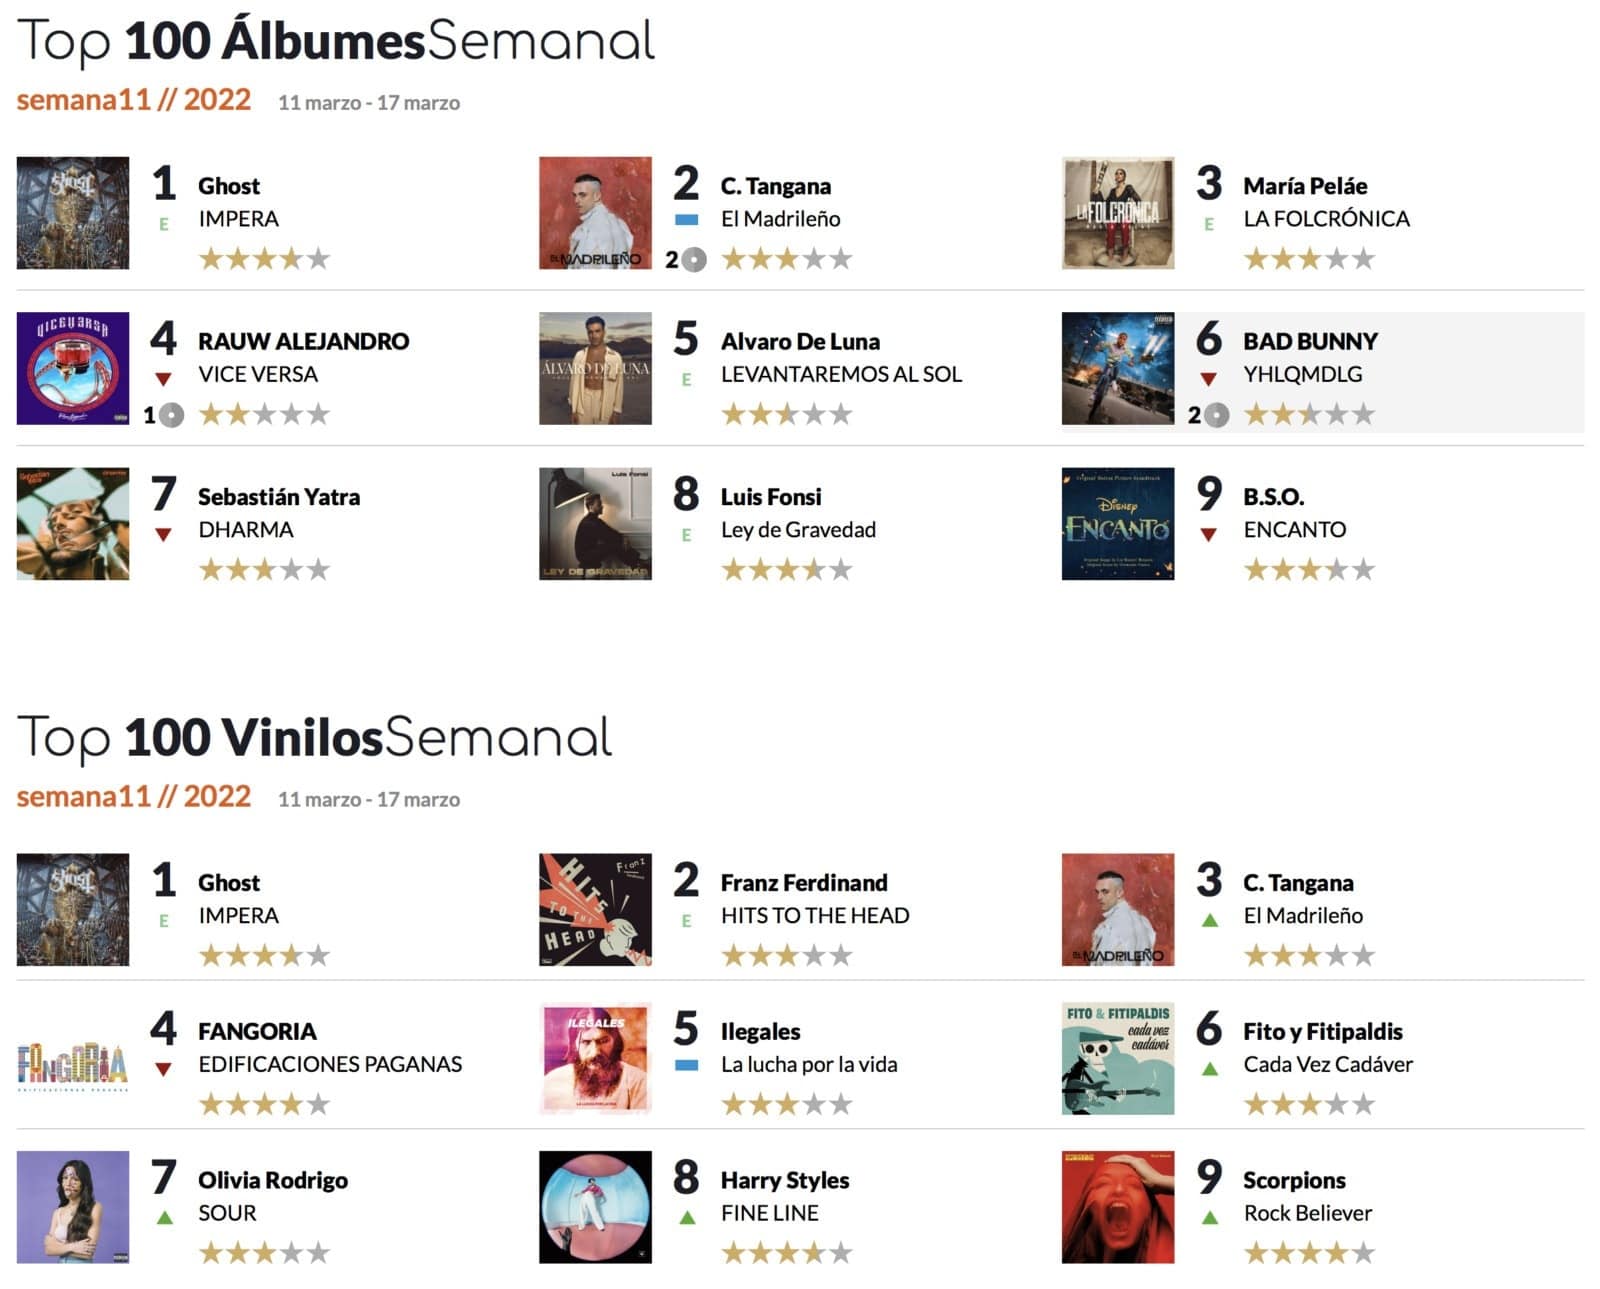Click the red down arrow beside FANGORIA
The image size is (1600, 1289).
point(163,1070)
